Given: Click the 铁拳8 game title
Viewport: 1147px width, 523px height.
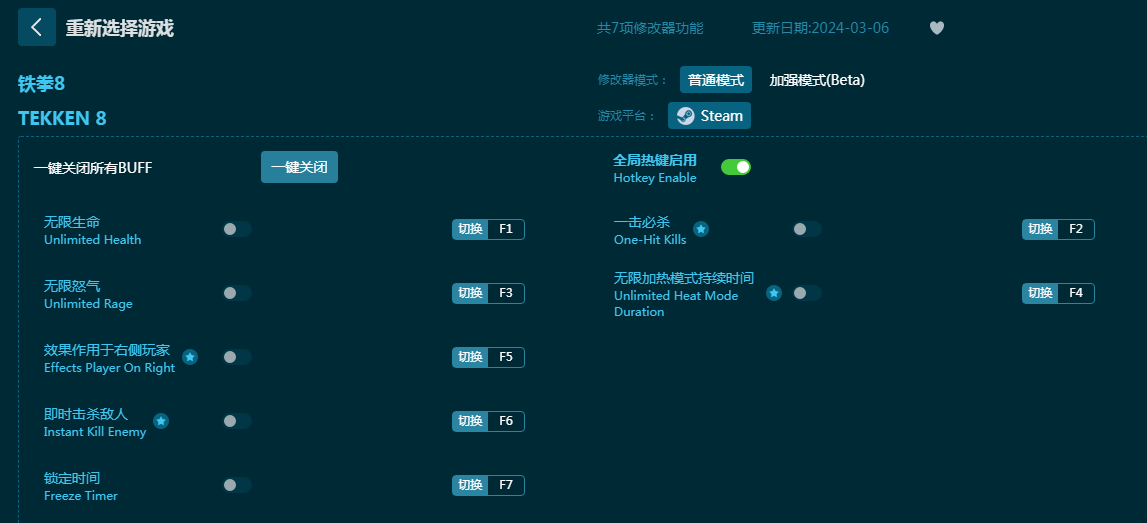Looking at the screenshot, I should pos(42,83).
